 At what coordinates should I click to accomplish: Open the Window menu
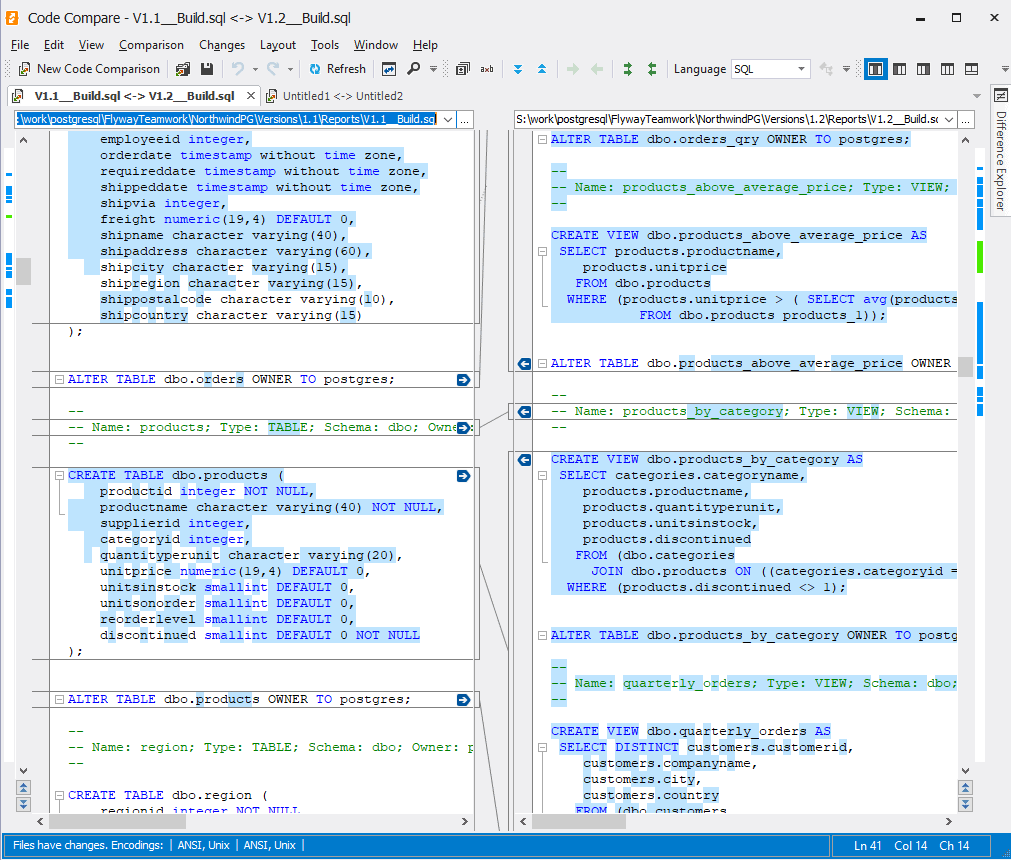pos(375,45)
